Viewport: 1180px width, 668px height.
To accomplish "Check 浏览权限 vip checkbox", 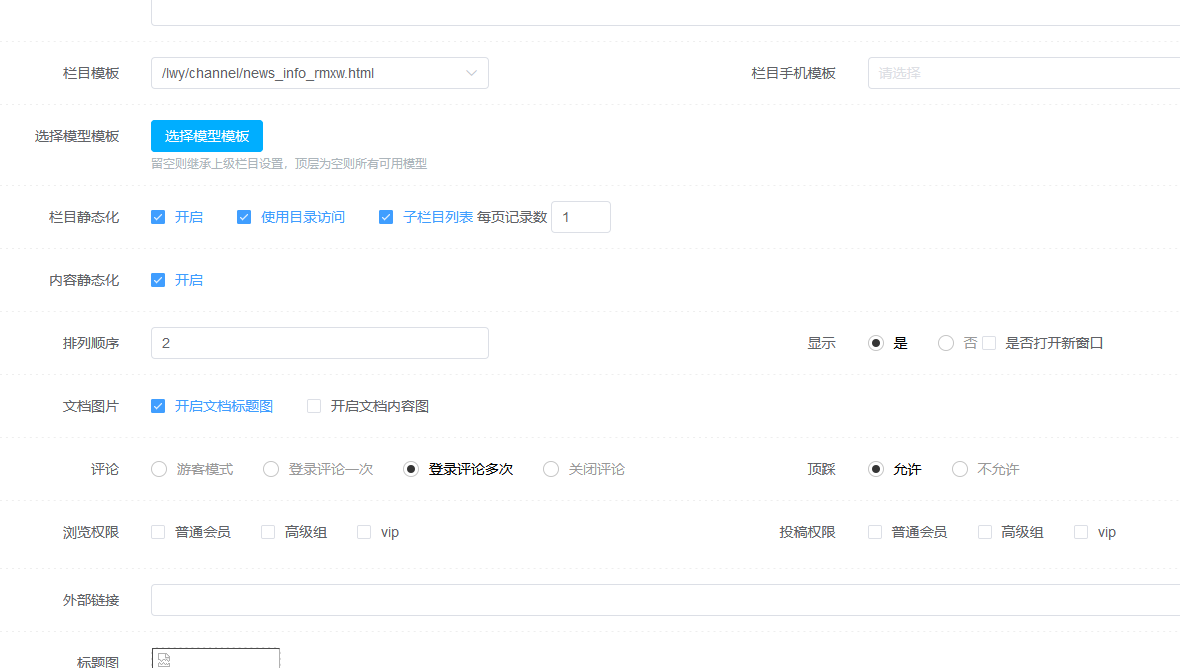I will [364, 532].
